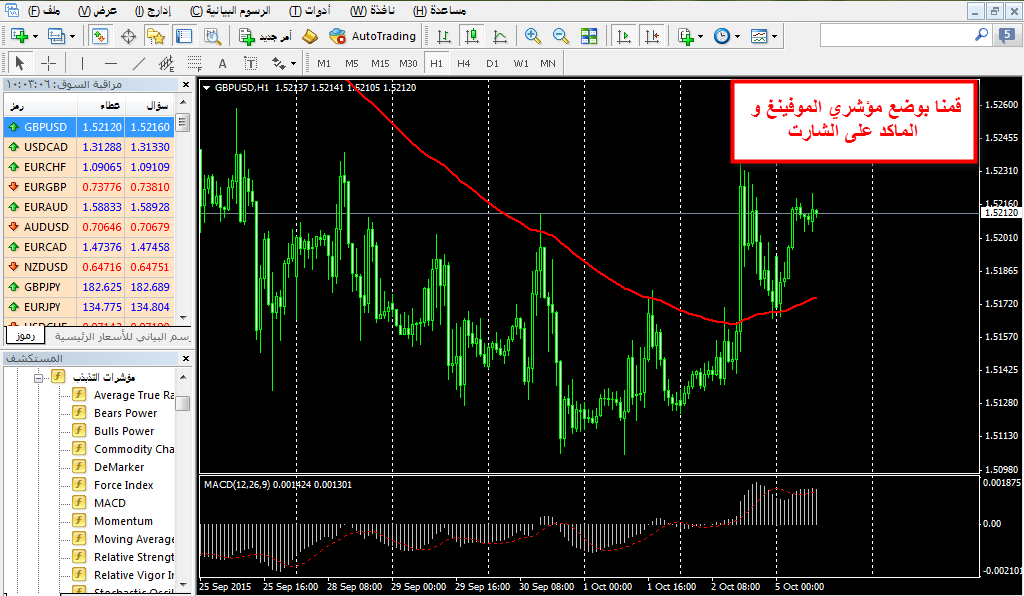Select the trendline drawing tool

point(139,63)
